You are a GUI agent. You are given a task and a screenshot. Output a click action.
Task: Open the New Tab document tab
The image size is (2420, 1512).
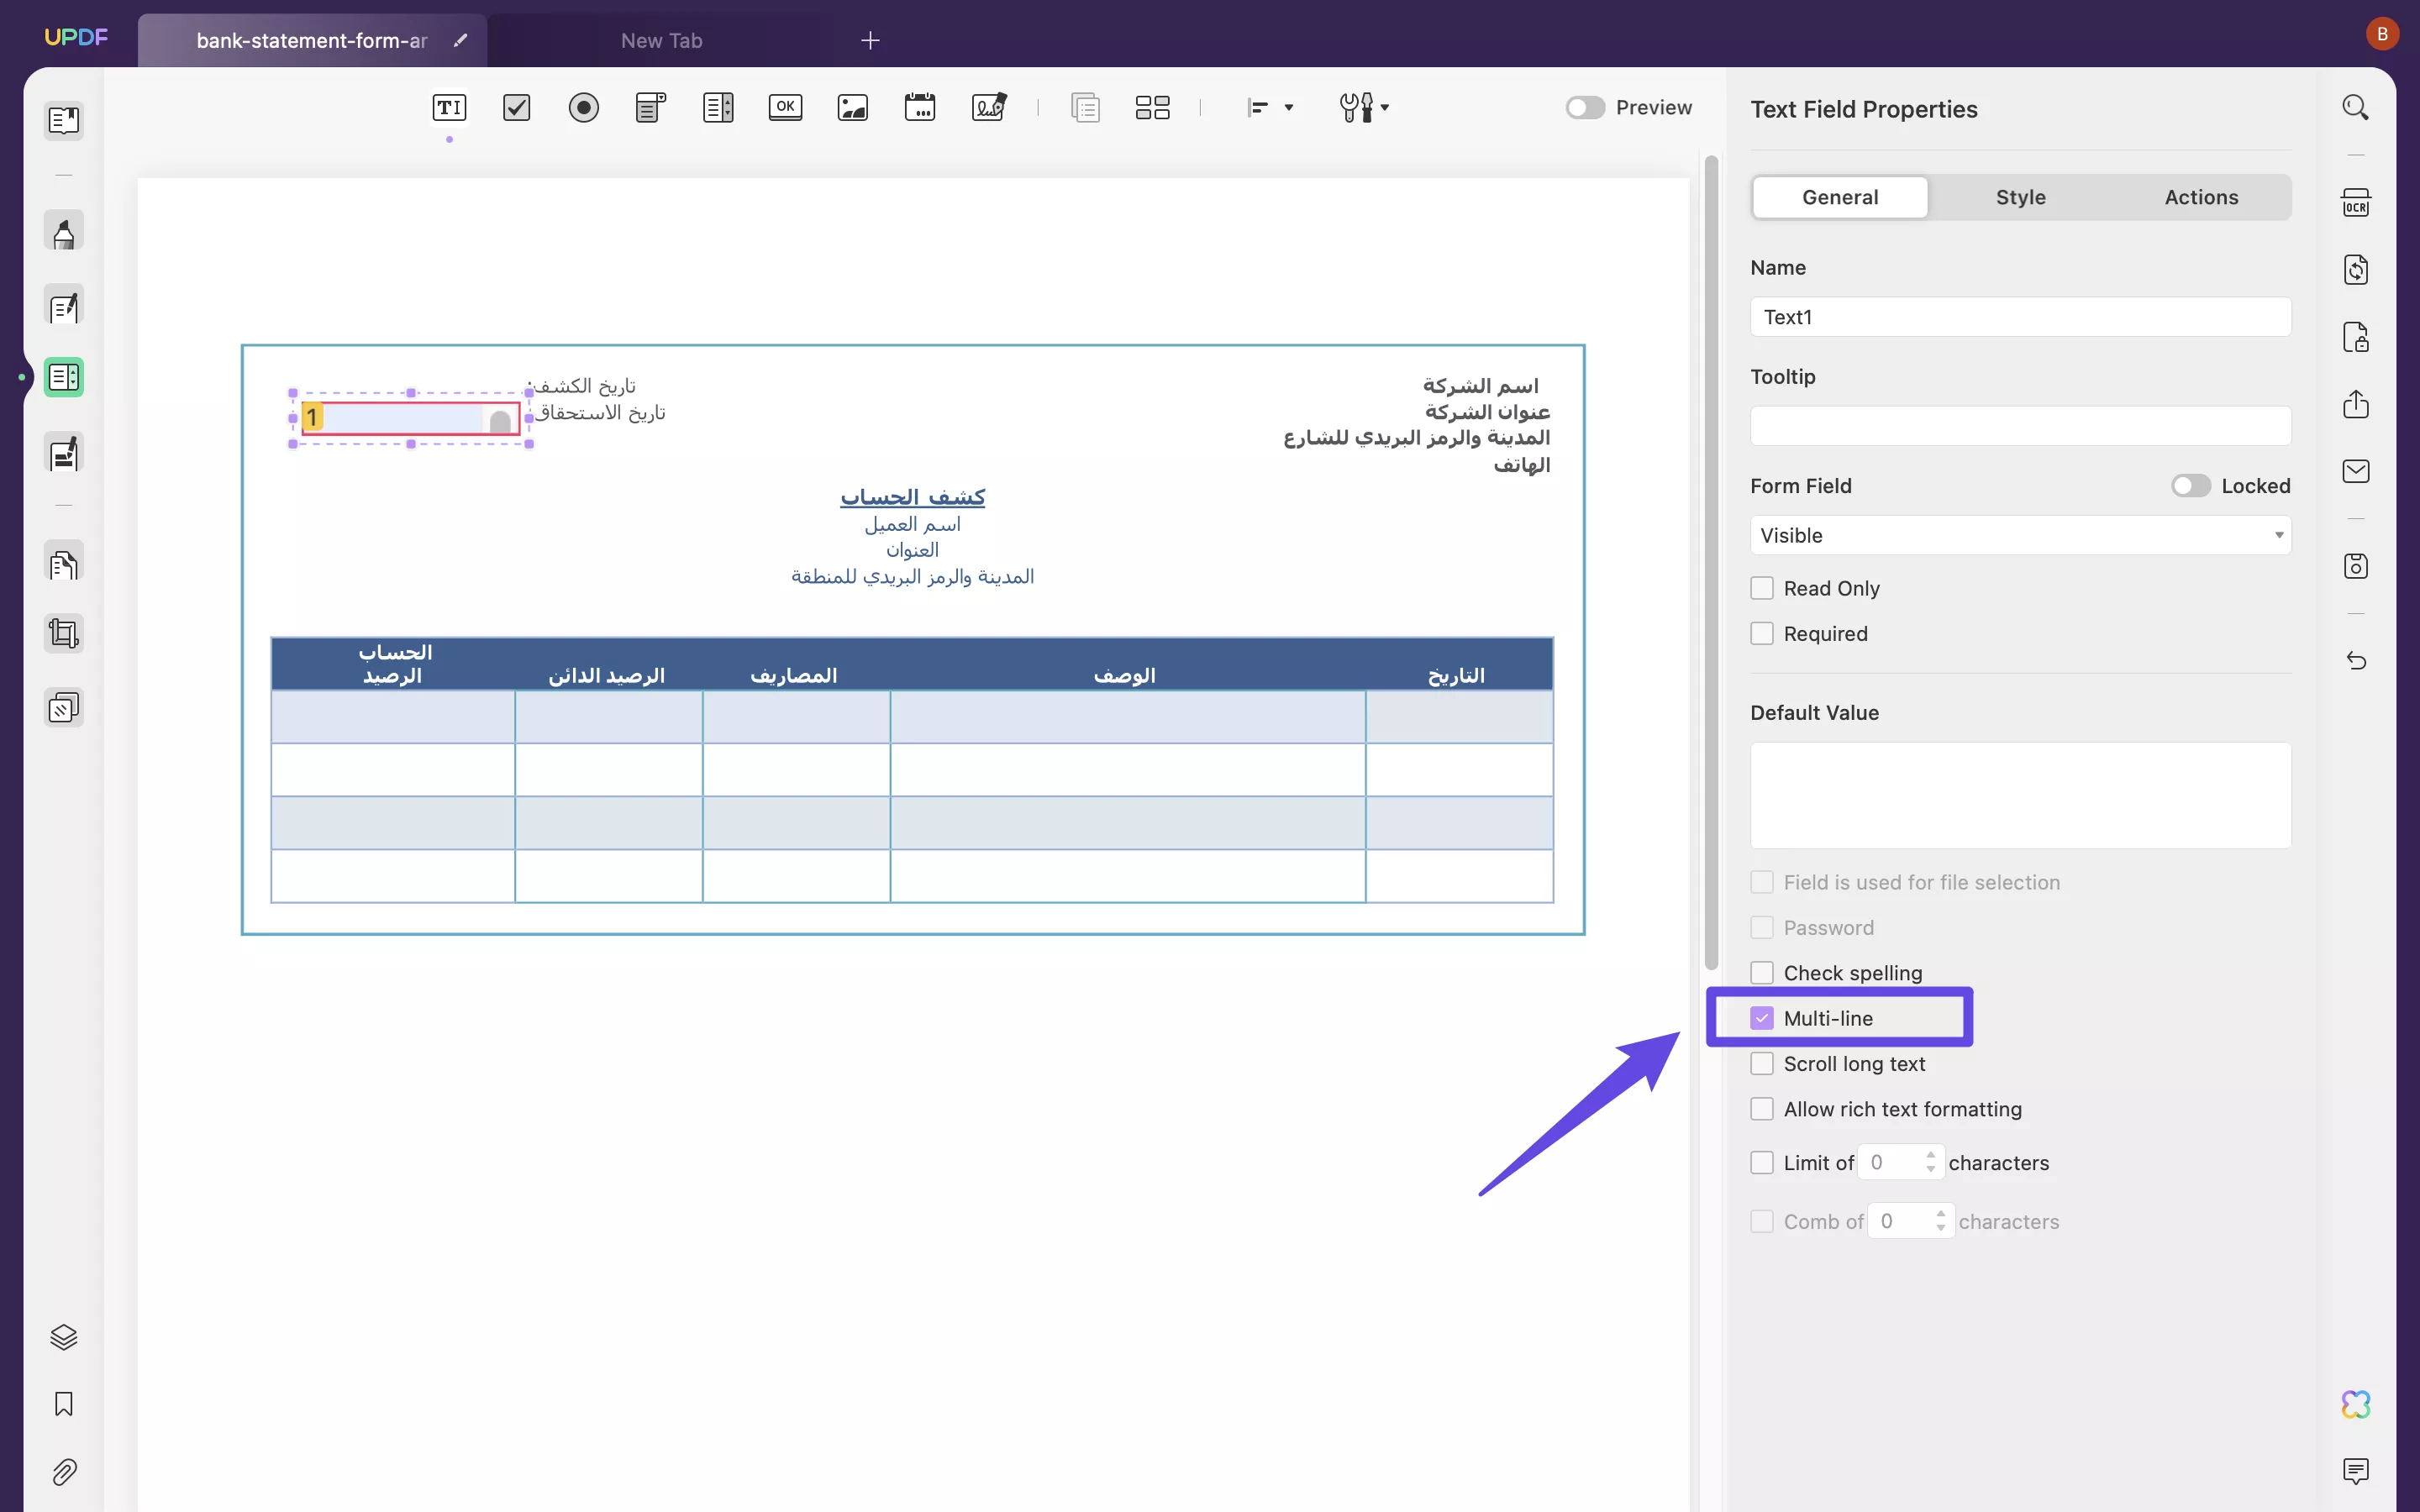661,41
